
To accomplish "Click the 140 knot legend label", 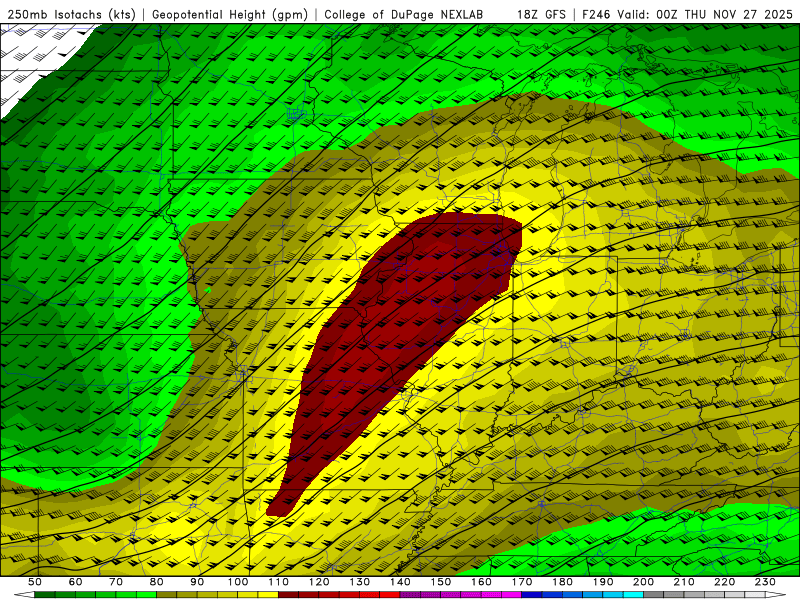I will [x=400, y=582].
